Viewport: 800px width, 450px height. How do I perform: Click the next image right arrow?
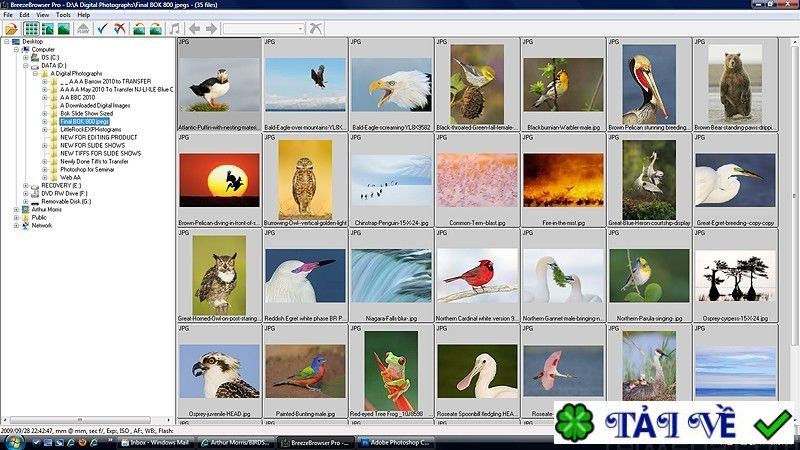tap(211, 29)
